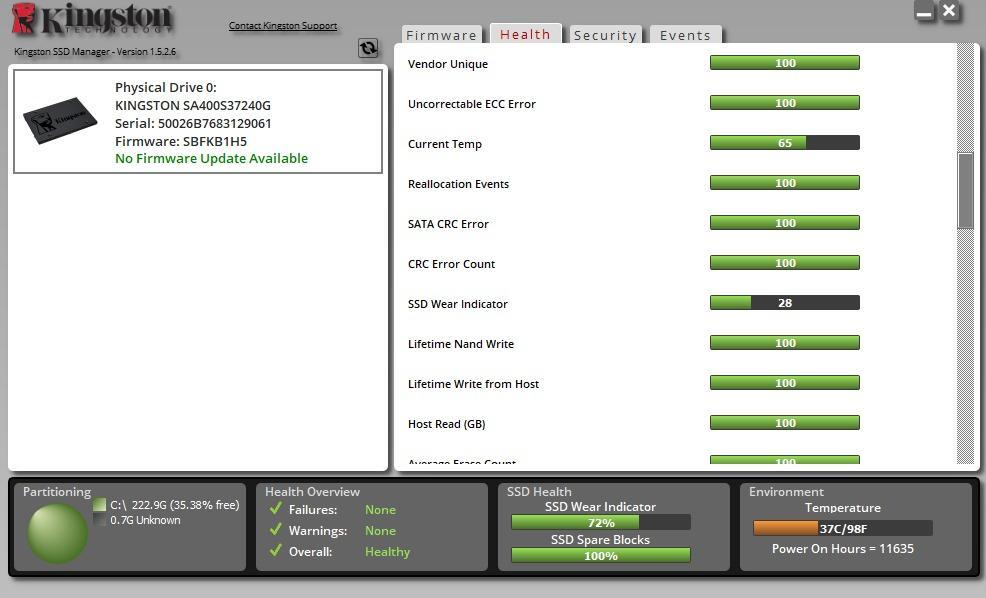This screenshot has width=986, height=598.
Task: Click the Reallocation Events label
Action: [458, 184]
